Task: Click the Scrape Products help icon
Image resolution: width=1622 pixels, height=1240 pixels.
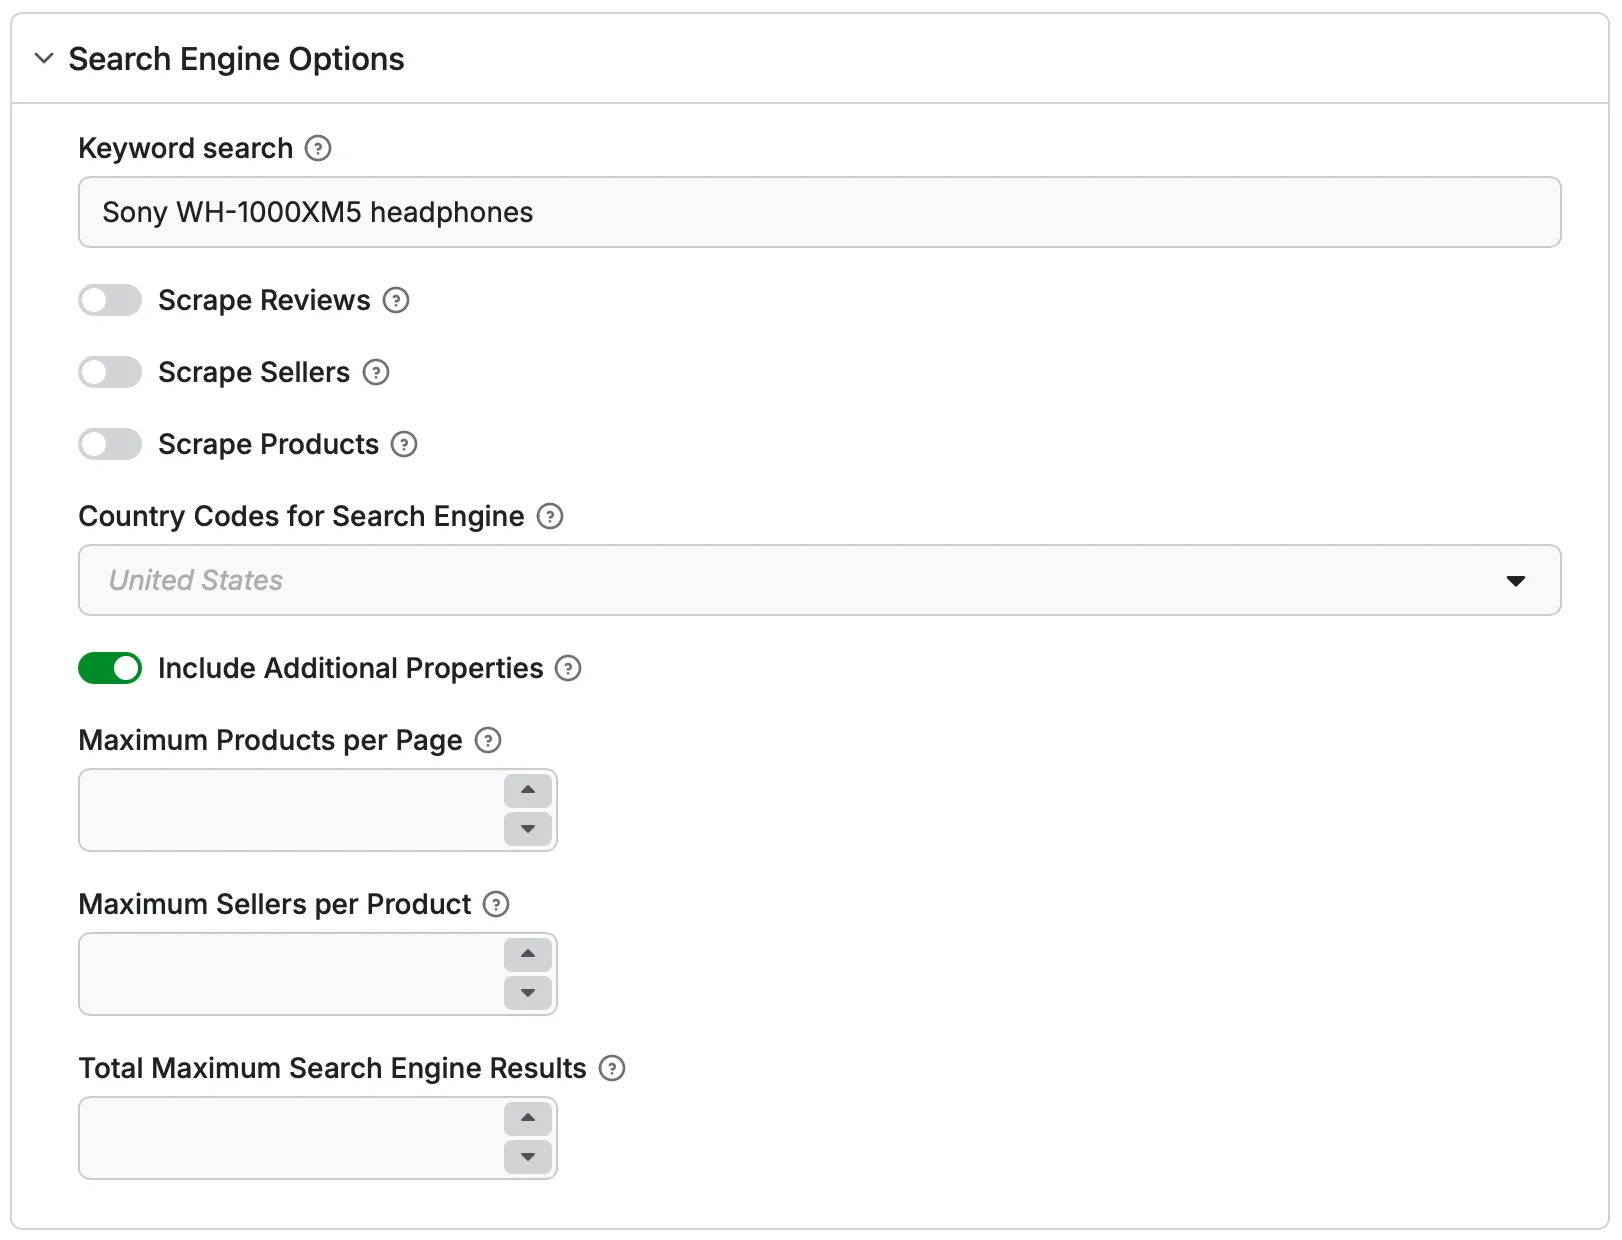Action: tap(403, 444)
